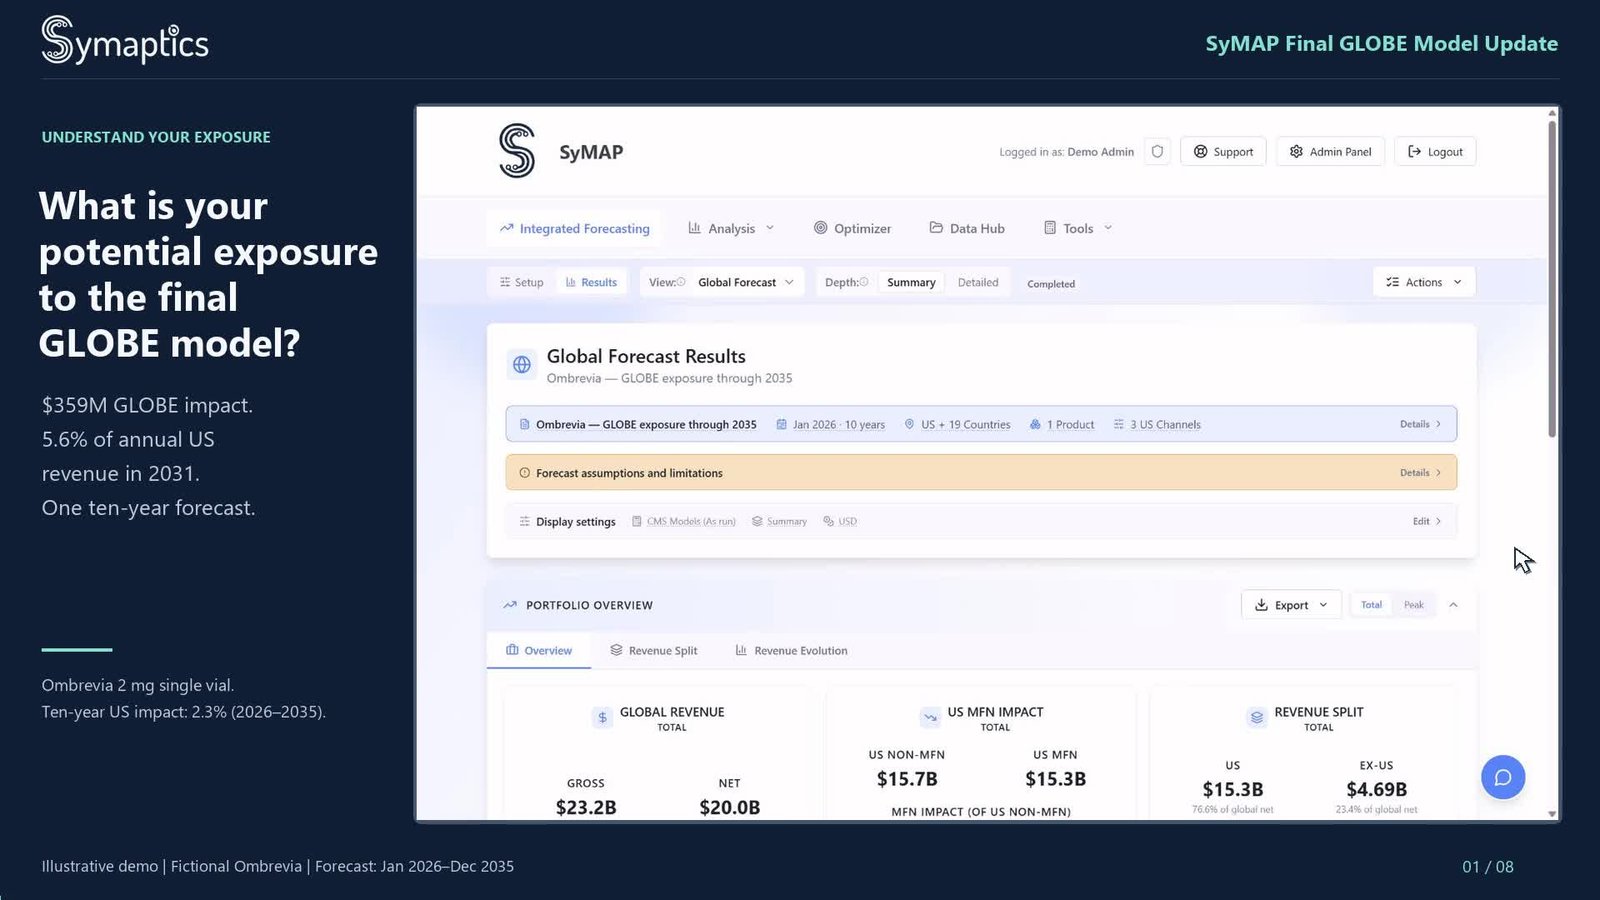
Task: Click the dollar icon on Global Revenue card
Action: coord(602,717)
